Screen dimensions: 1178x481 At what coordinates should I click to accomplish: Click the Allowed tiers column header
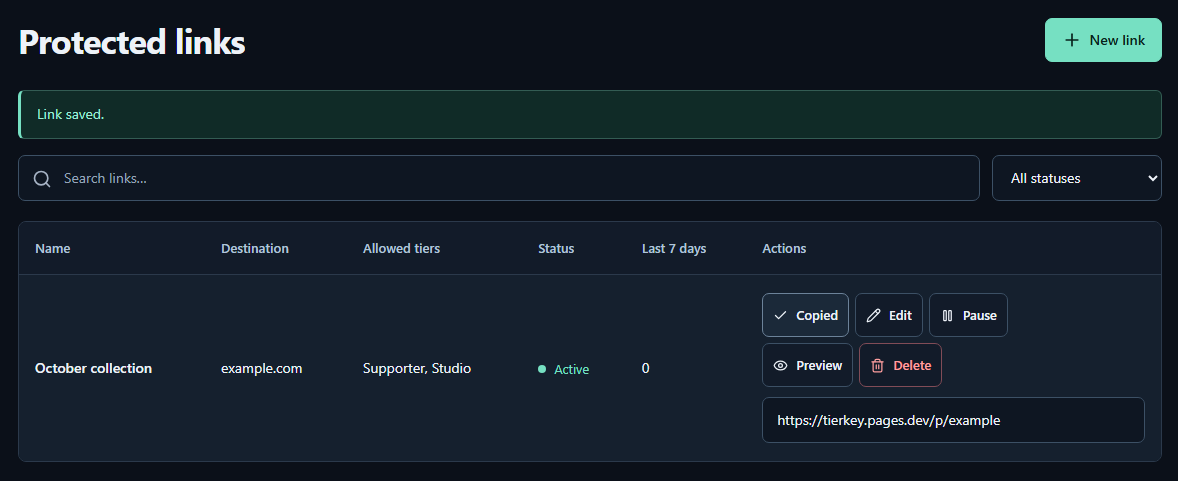[401, 248]
